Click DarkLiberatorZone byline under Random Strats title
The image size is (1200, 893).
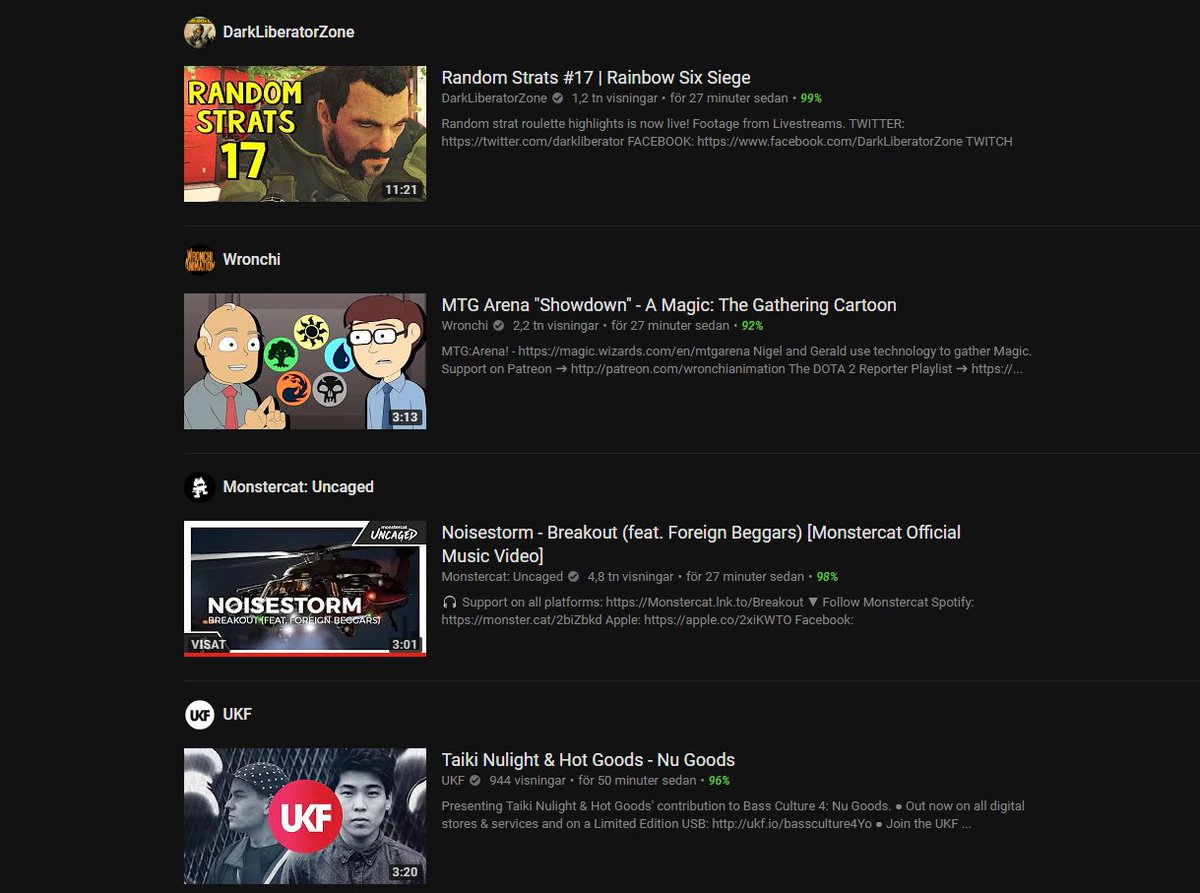494,98
